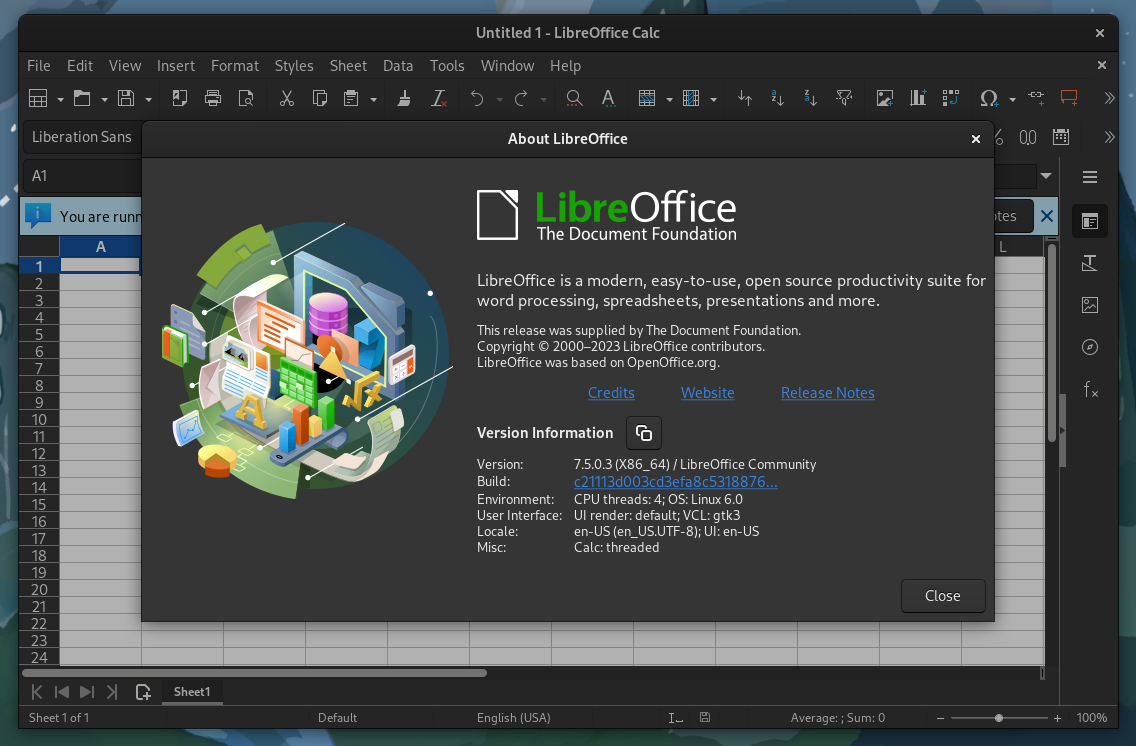Open the Tools menu
This screenshot has width=1136, height=746.
(x=447, y=66)
